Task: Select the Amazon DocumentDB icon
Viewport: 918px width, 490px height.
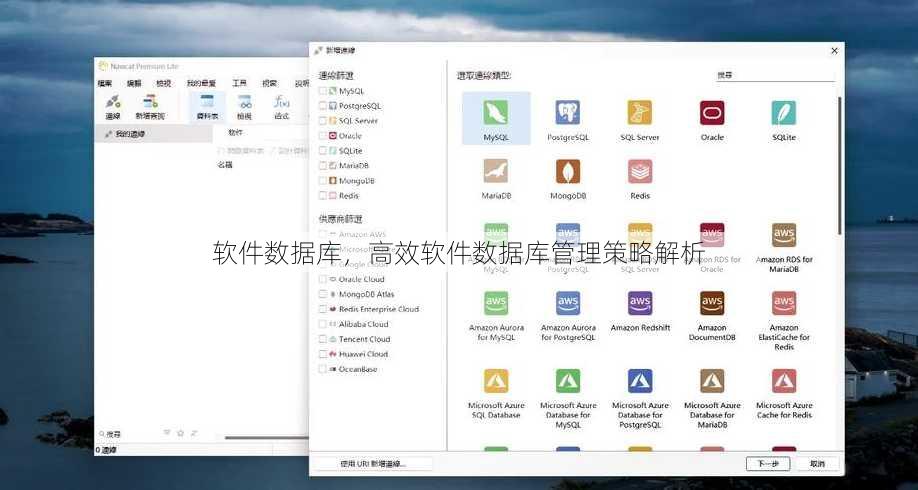Action: click(x=712, y=303)
